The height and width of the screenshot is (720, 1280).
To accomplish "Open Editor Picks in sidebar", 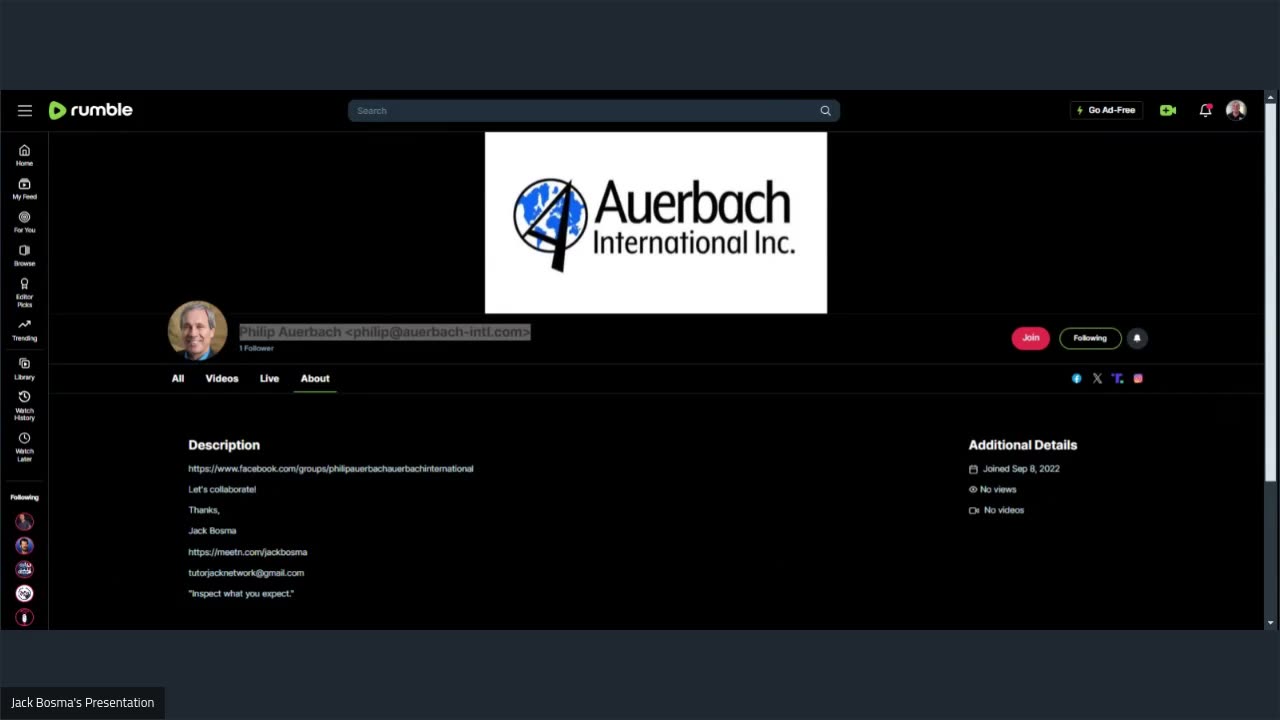I will pos(24,293).
